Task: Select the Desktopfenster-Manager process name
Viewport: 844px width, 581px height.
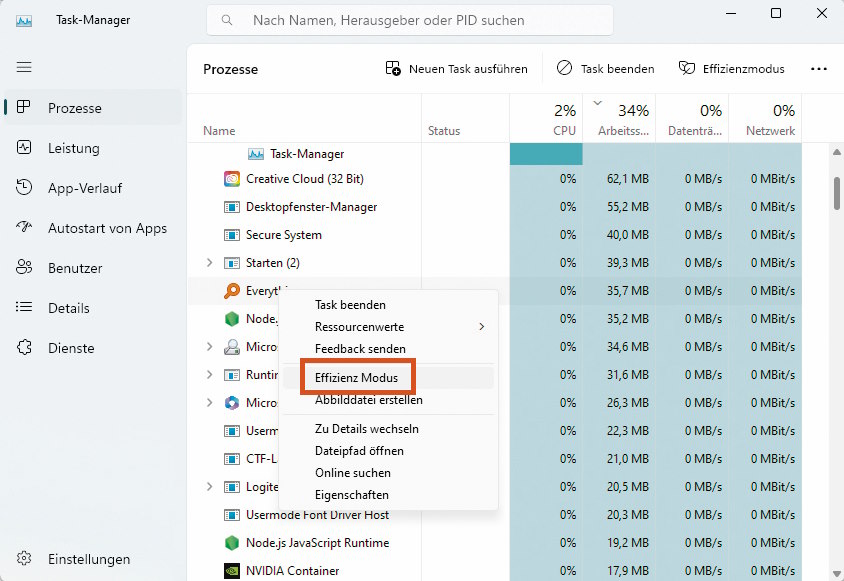Action: coord(311,207)
